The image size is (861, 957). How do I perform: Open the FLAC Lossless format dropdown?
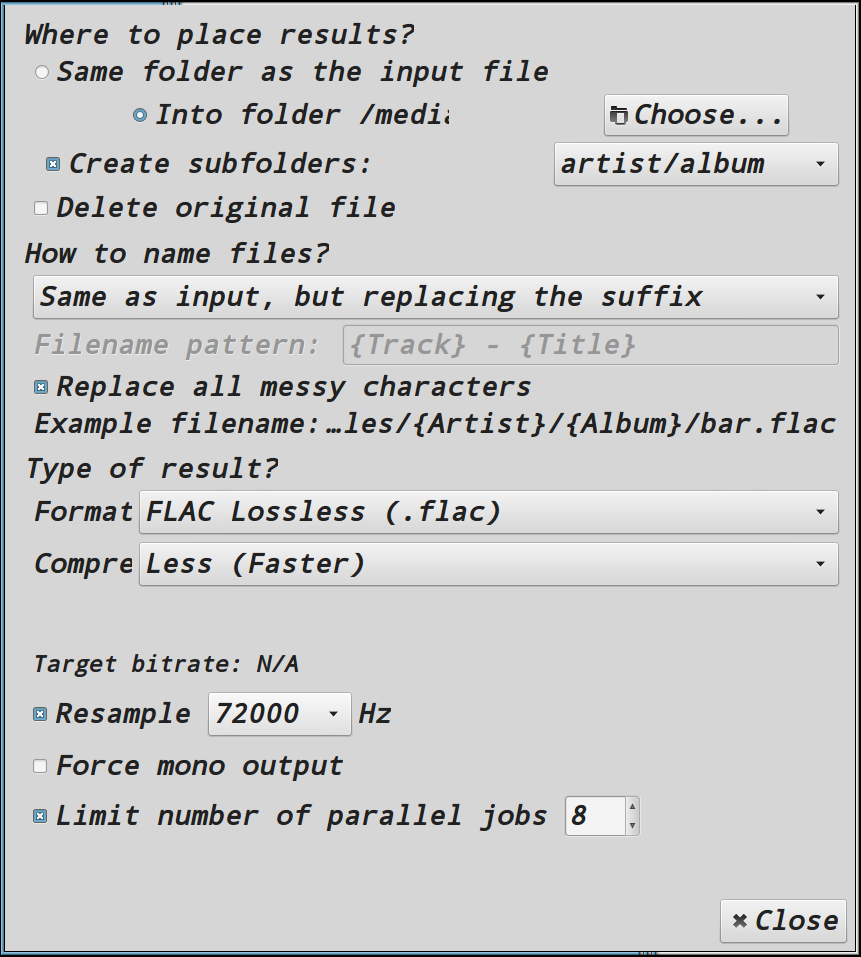(489, 512)
